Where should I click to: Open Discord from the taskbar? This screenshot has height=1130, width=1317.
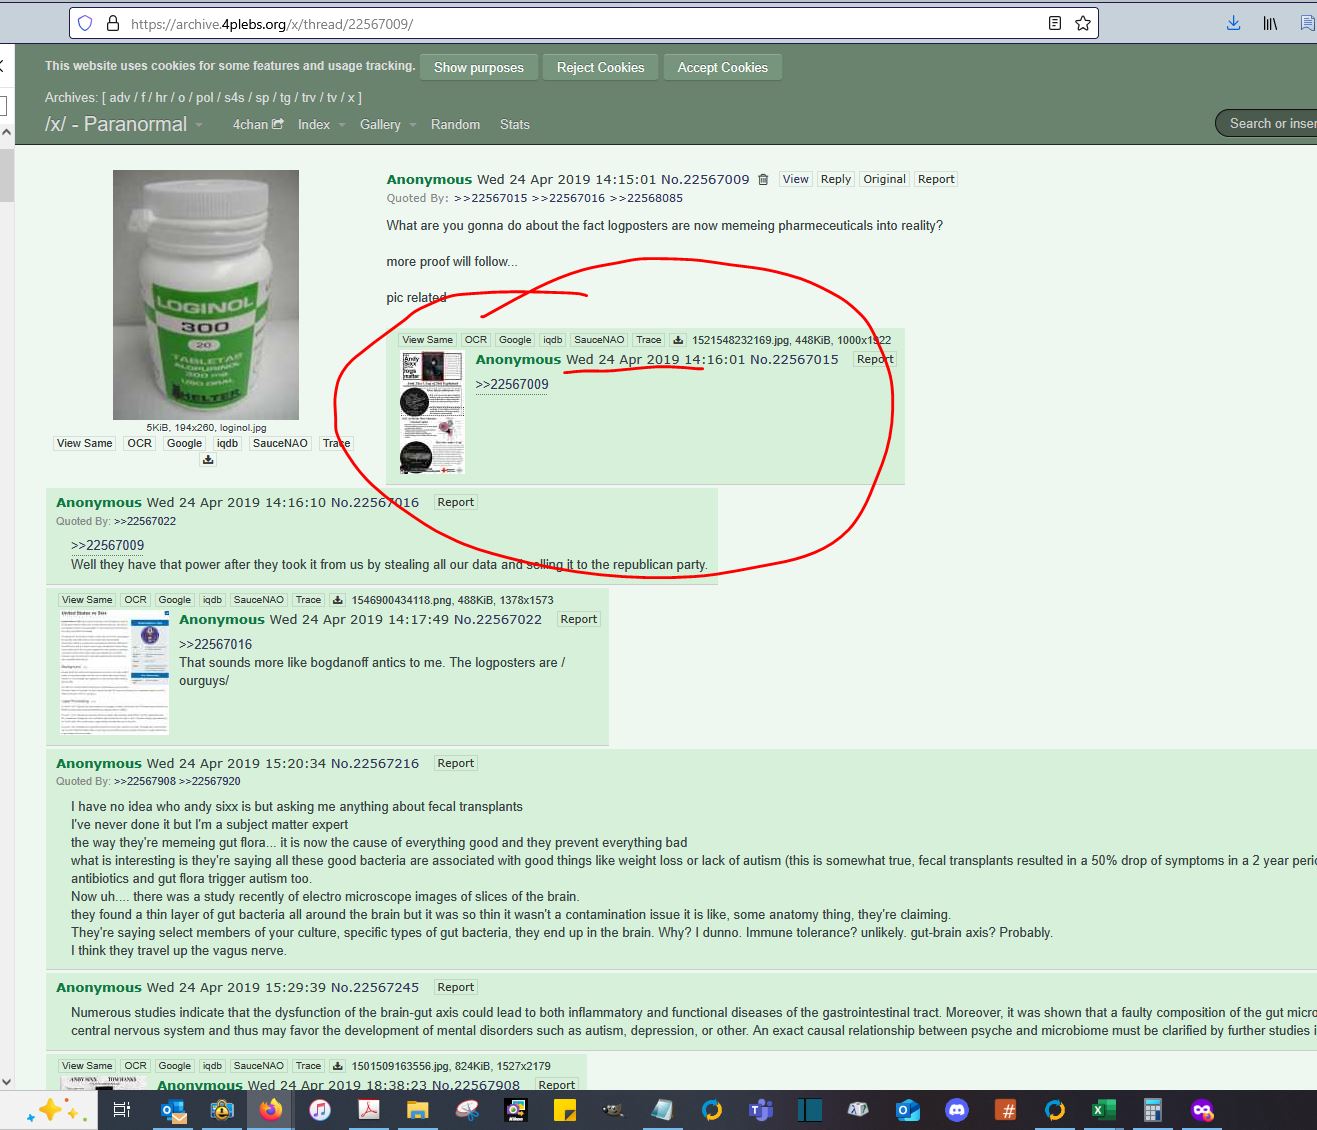click(x=957, y=1110)
